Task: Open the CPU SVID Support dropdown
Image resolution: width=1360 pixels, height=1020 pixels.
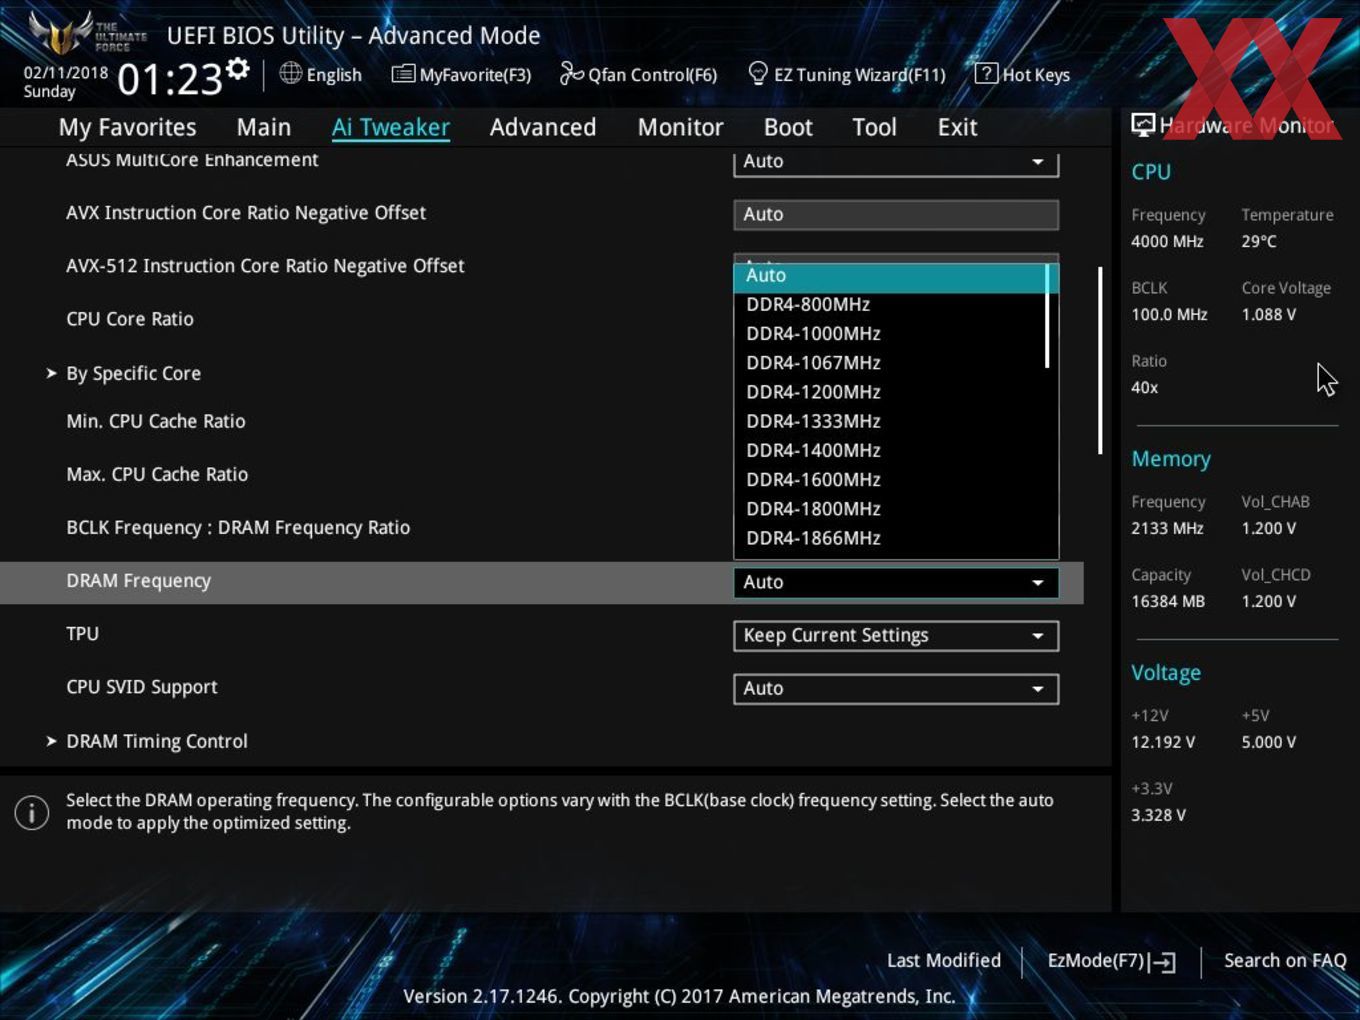Action: point(896,688)
